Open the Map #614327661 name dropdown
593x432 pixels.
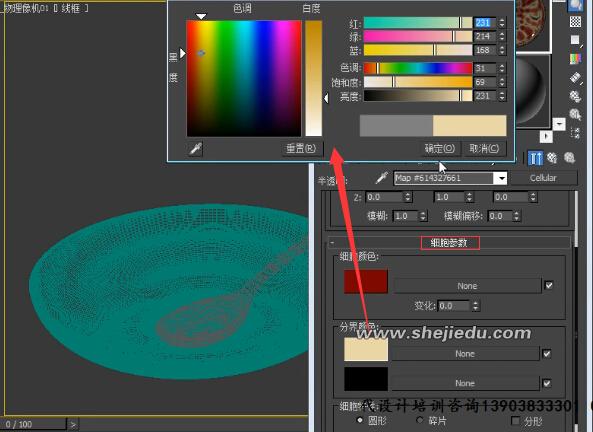click(x=501, y=178)
